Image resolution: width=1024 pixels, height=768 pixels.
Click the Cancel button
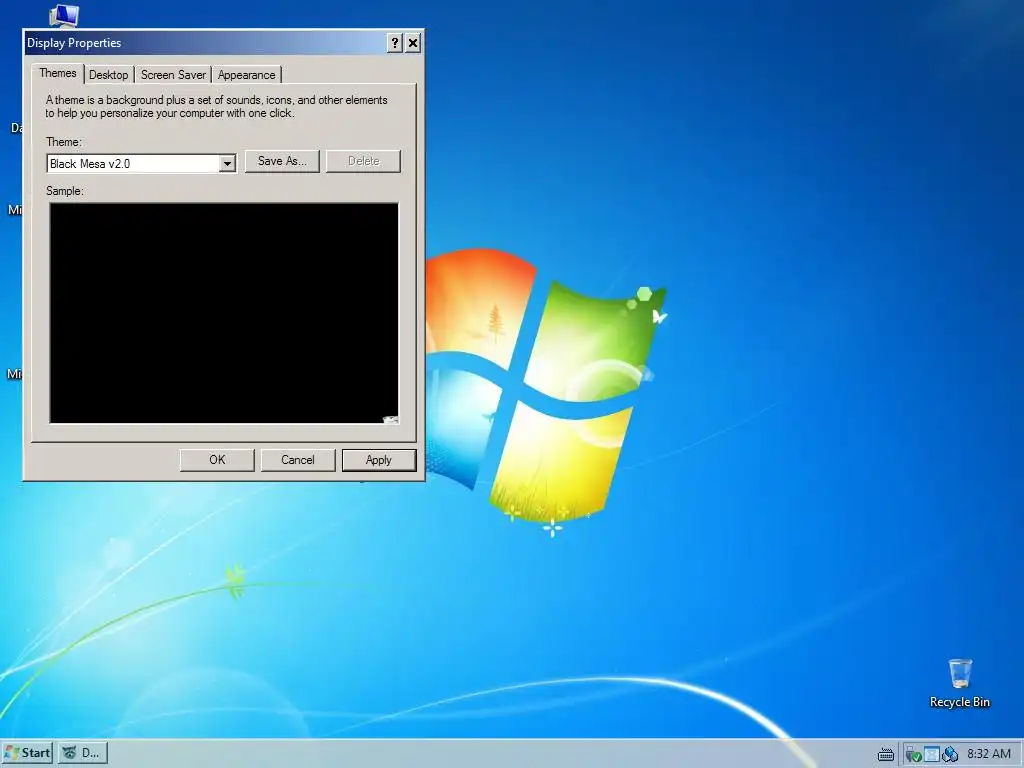pos(298,460)
